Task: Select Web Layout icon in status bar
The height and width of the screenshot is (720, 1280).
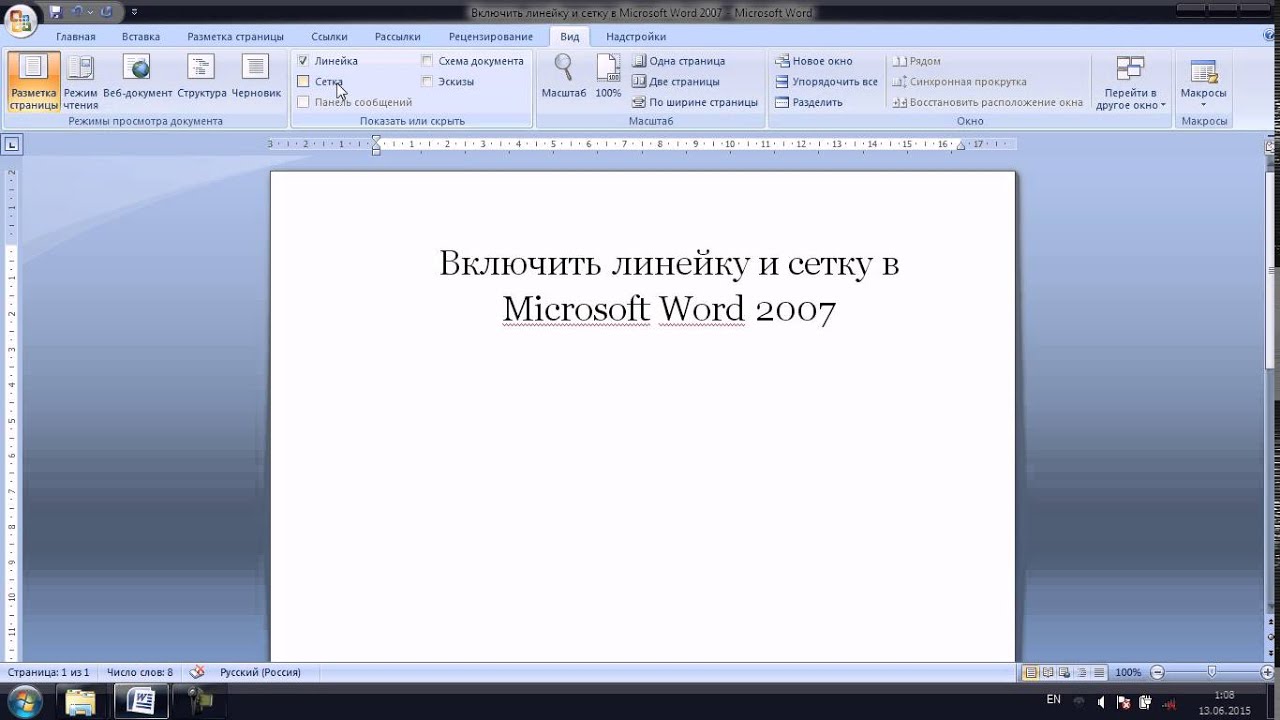Action: click(1064, 673)
